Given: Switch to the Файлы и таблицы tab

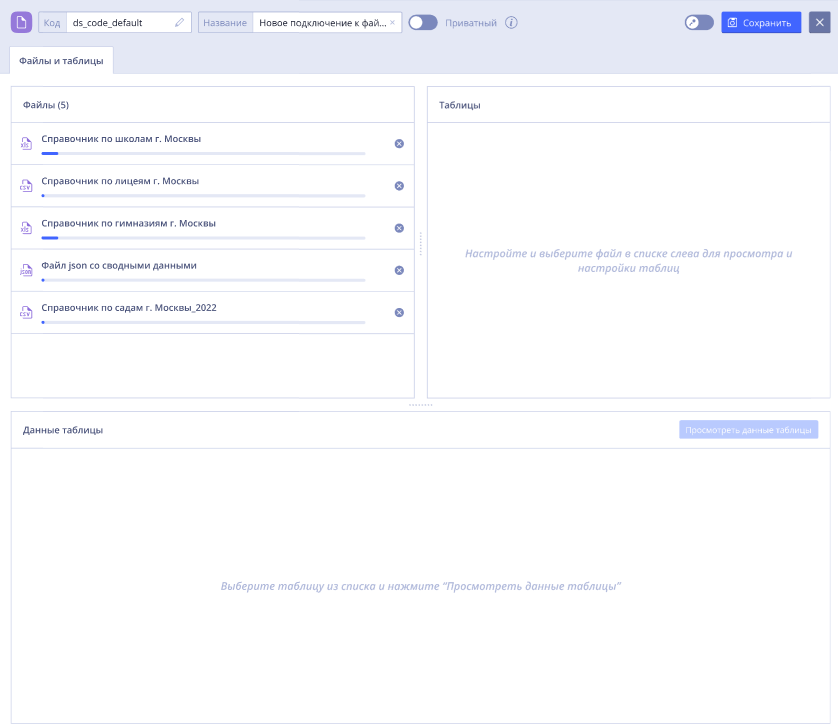Looking at the screenshot, I should point(61,60).
